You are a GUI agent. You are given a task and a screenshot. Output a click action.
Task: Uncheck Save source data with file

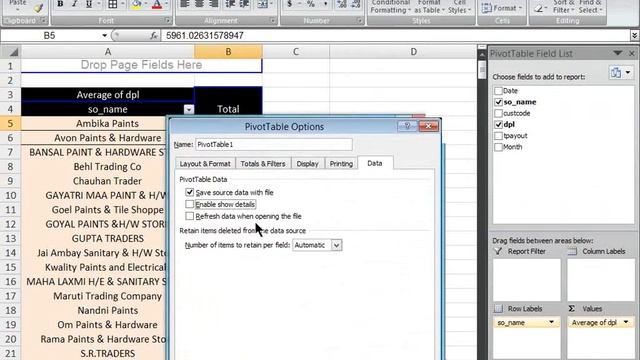tap(189, 192)
